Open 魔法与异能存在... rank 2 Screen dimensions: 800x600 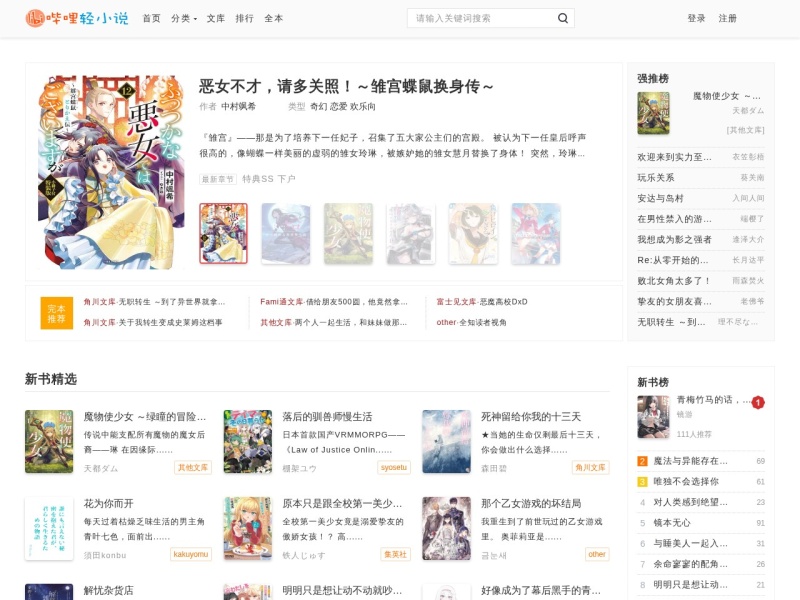click(690, 461)
